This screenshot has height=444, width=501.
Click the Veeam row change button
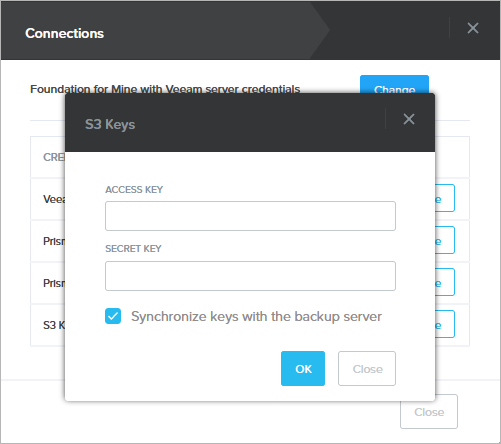(445, 198)
